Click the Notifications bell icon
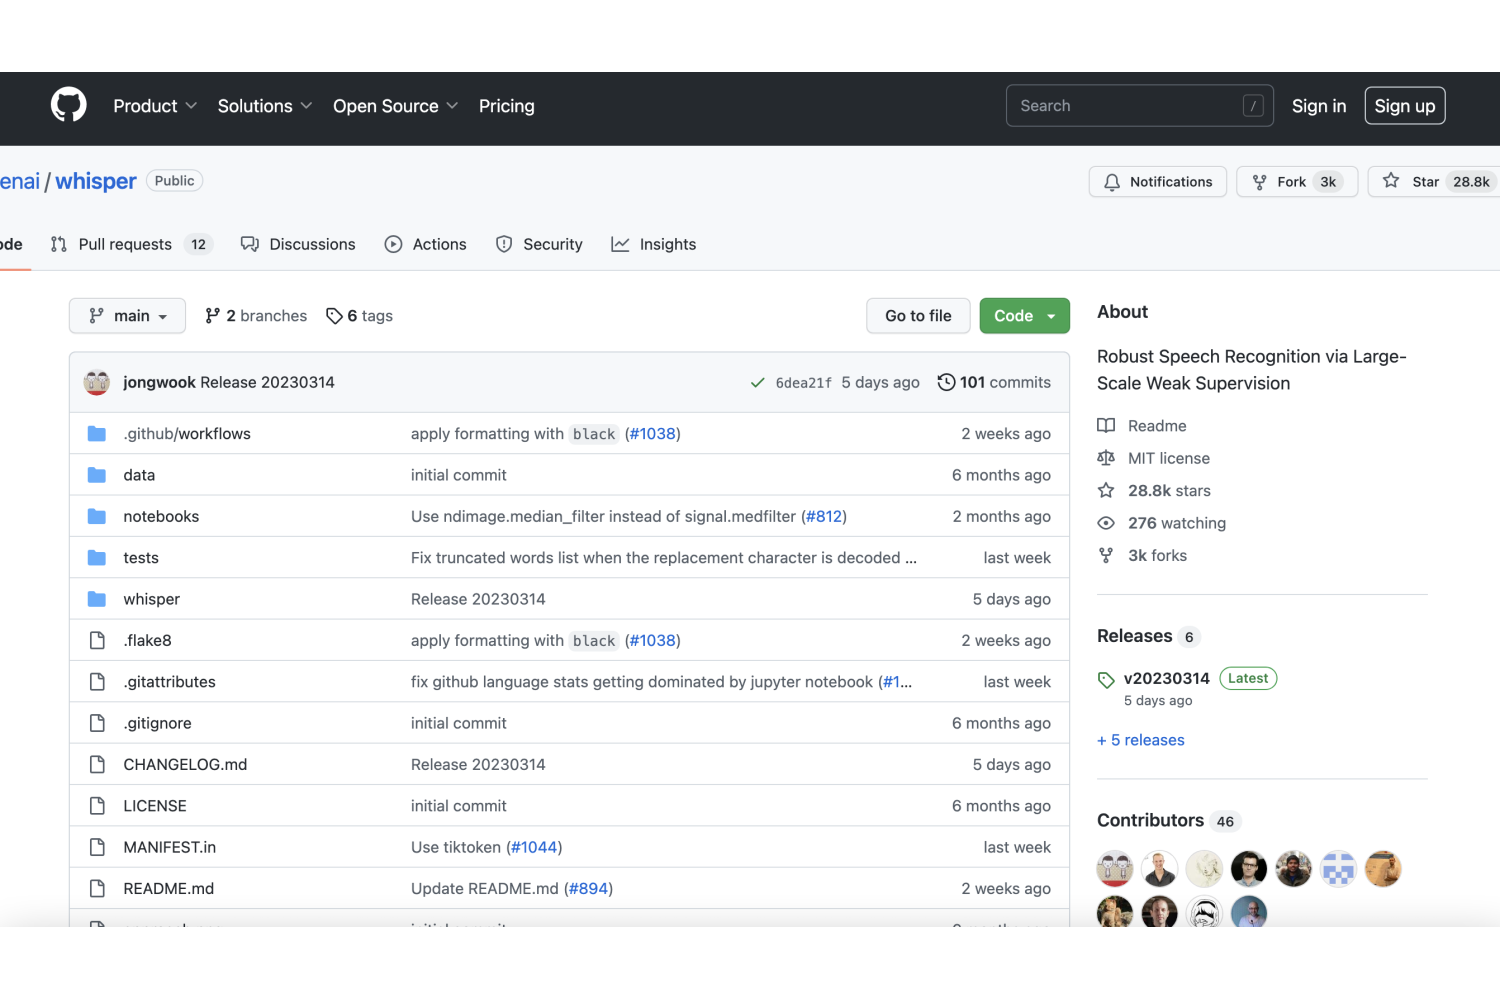Viewport: 1500px width, 1000px height. click(1112, 182)
